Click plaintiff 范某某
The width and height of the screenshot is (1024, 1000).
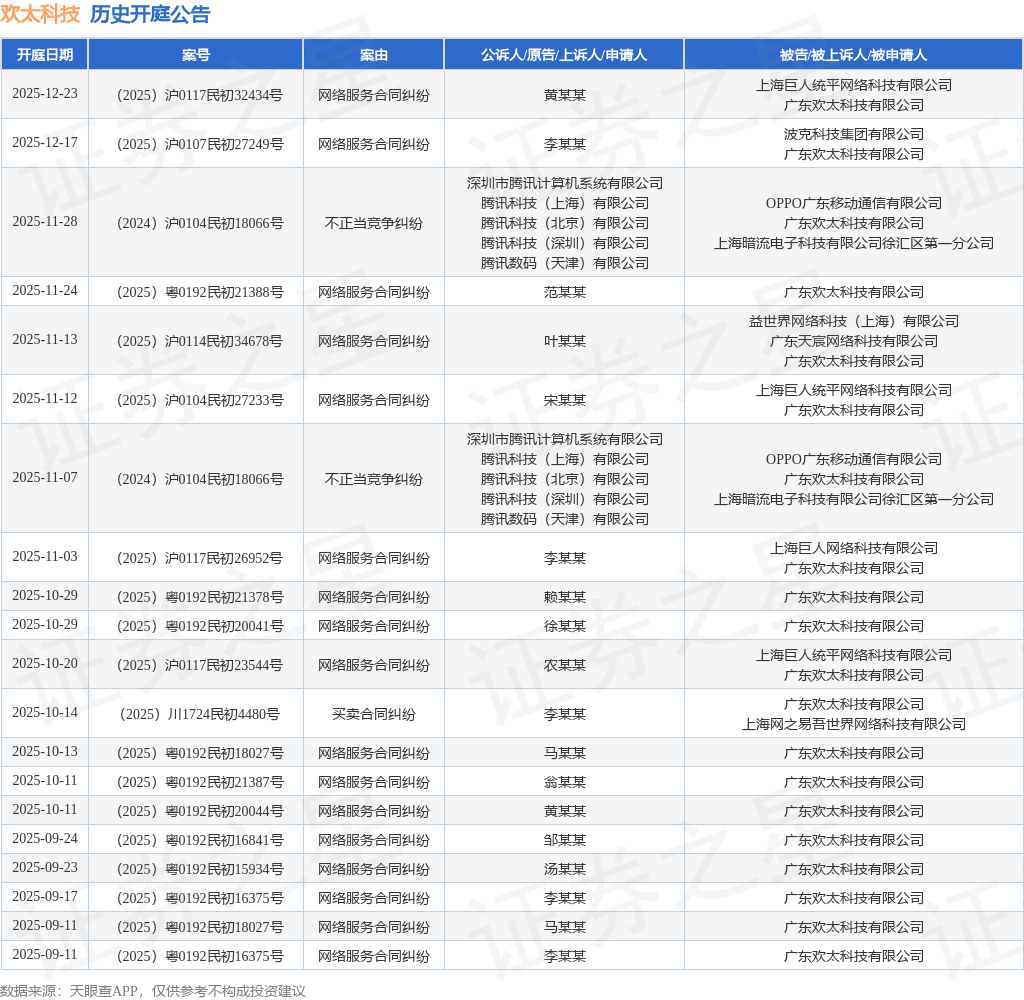(565, 292)
